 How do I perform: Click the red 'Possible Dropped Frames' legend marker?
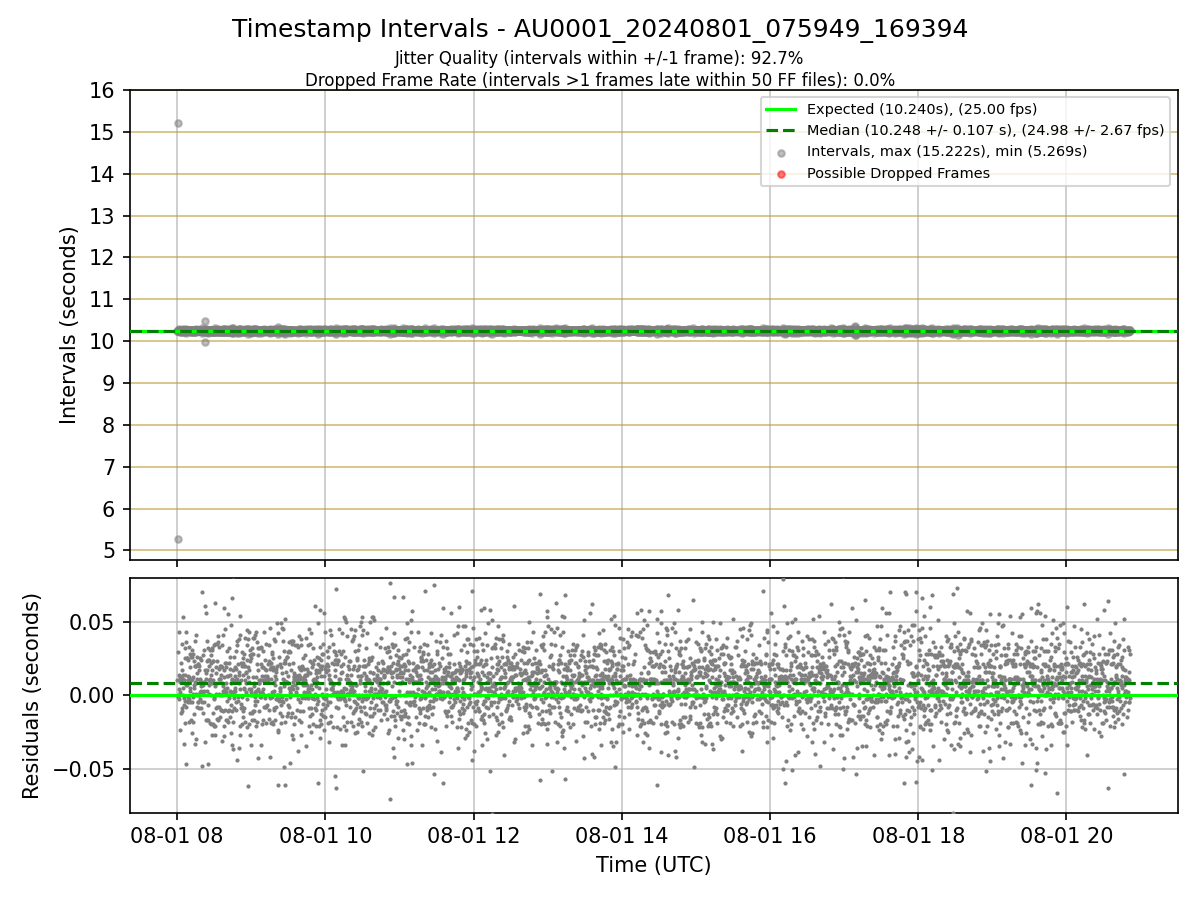(782, 174)
